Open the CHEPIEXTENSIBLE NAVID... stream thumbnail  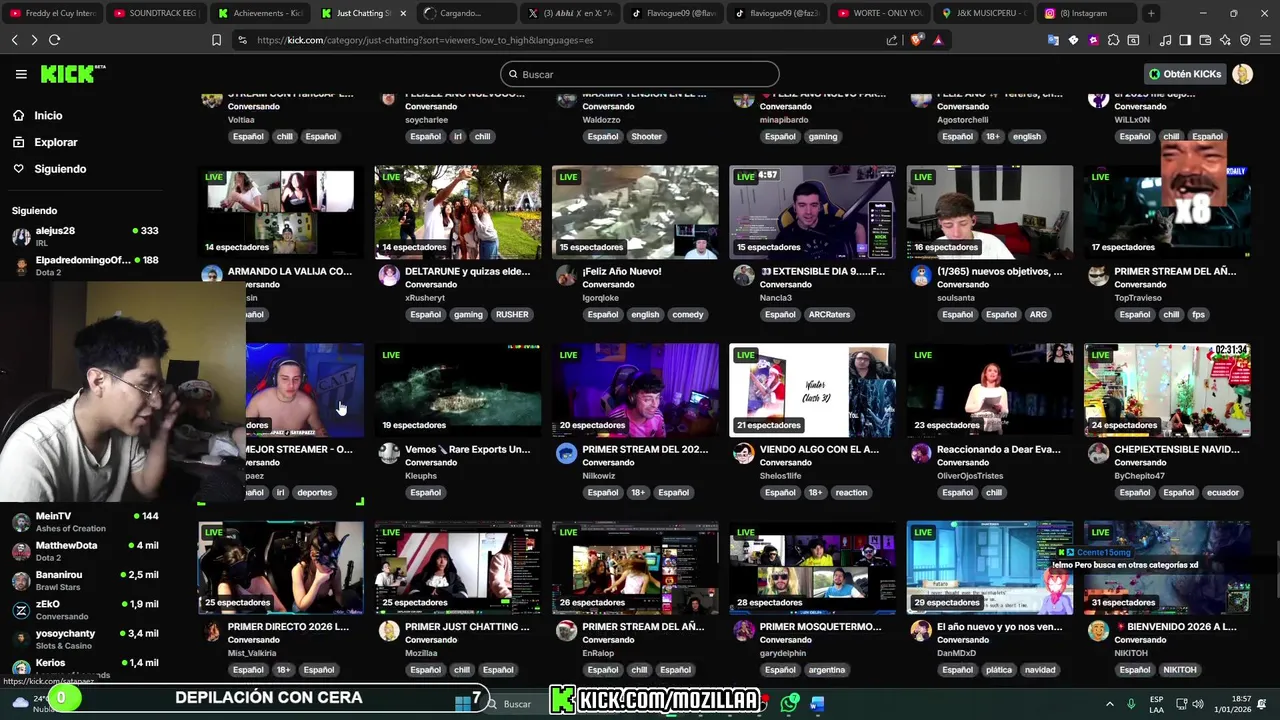click(1167, 390)
